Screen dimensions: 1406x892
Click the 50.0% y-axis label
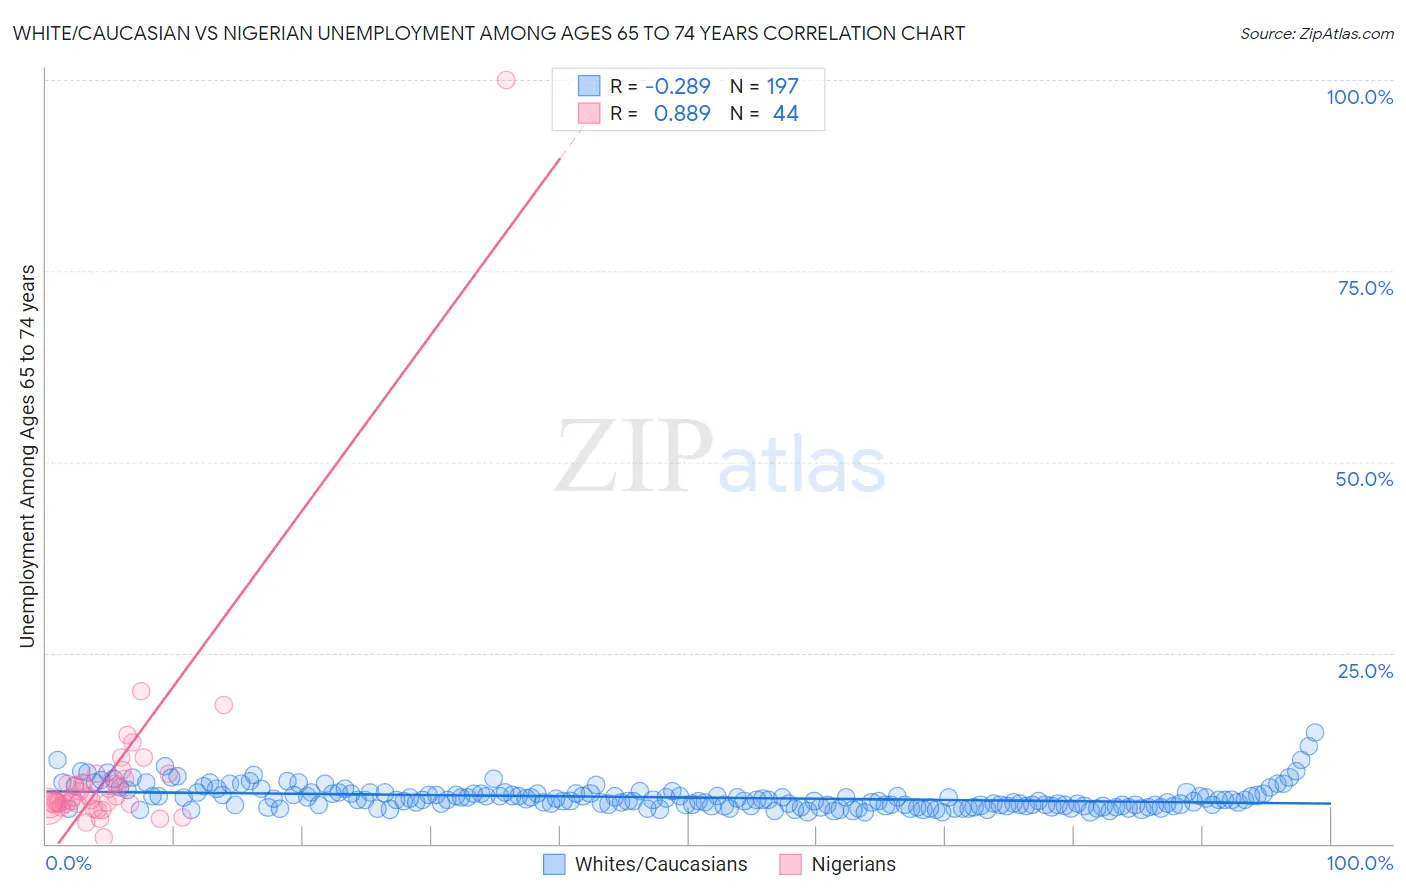point(1364,479)
